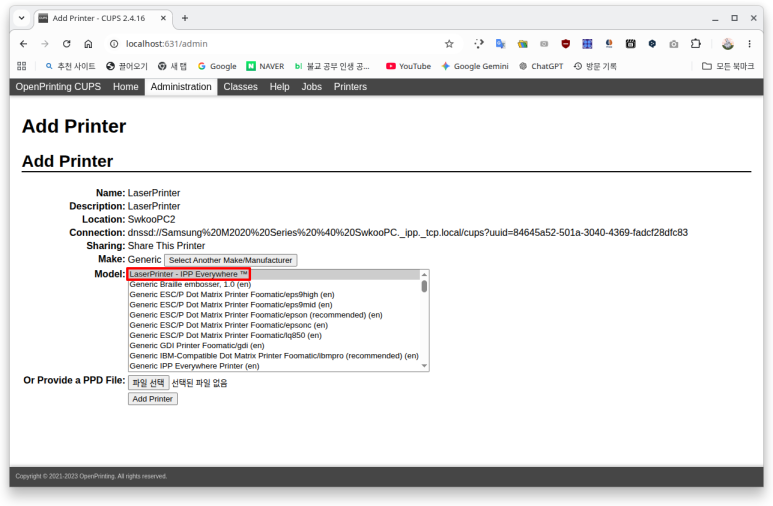Click the address bar showing localhost:631/admin
The image size is (773, 506).
tap(281, 44)
